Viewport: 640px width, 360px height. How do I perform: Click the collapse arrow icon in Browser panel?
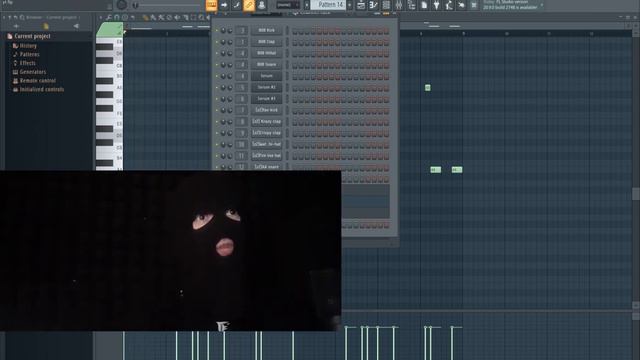coord(76,26)
